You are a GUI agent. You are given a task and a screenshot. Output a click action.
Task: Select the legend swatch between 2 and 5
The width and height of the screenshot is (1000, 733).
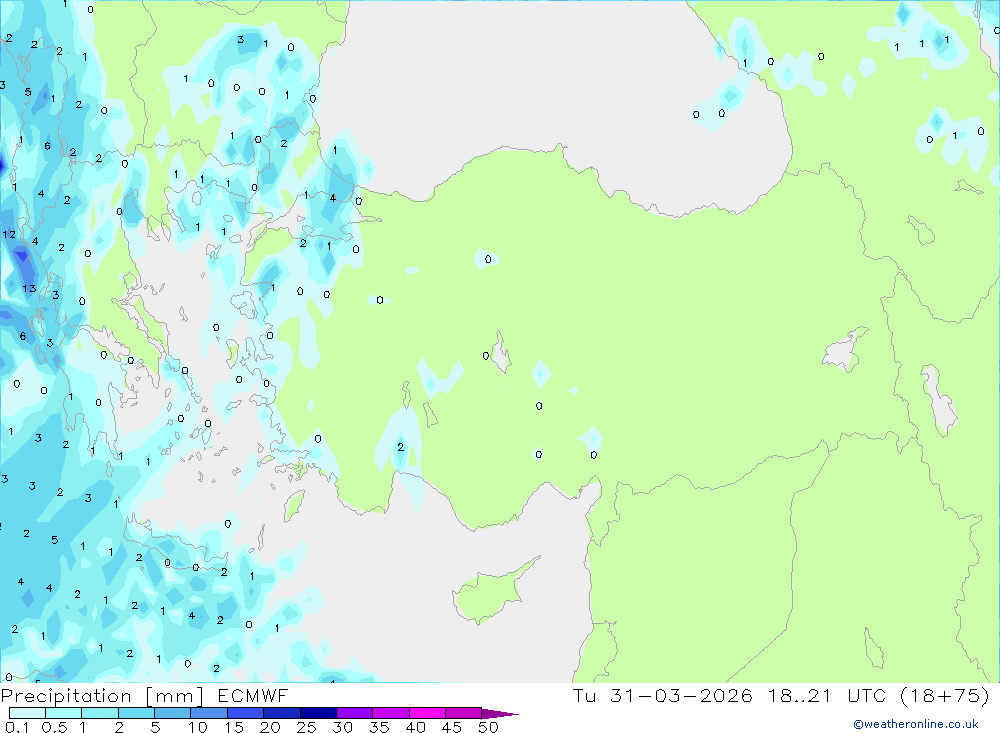136,713
